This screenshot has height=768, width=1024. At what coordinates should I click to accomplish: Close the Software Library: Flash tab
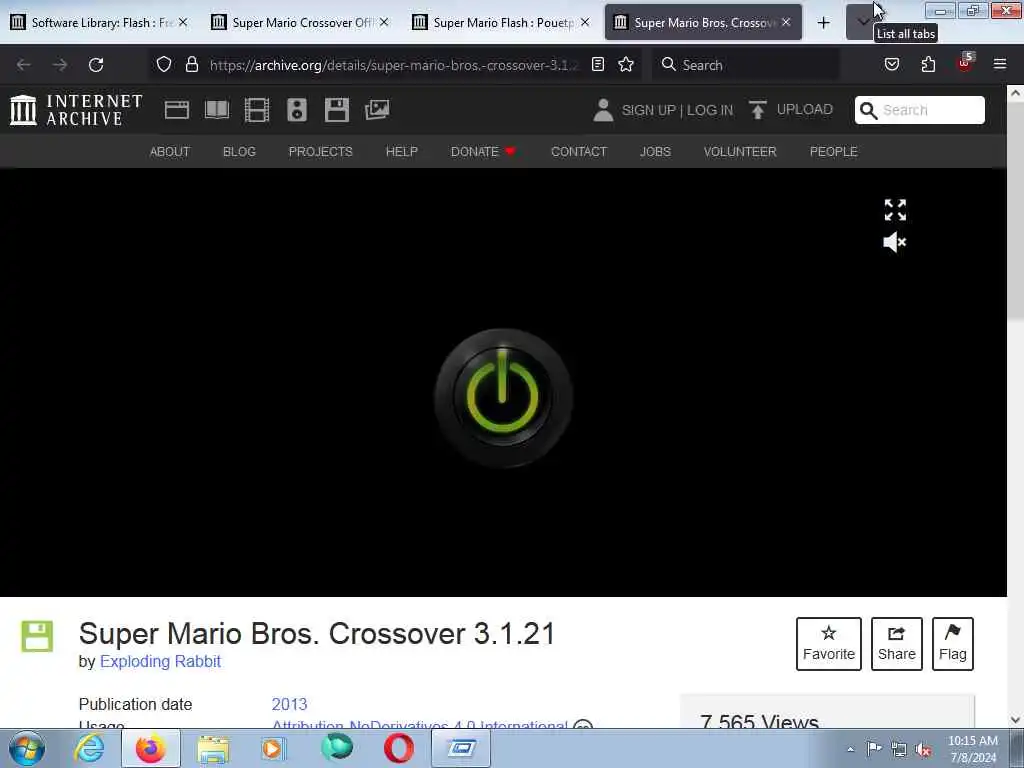pos(183,22)
